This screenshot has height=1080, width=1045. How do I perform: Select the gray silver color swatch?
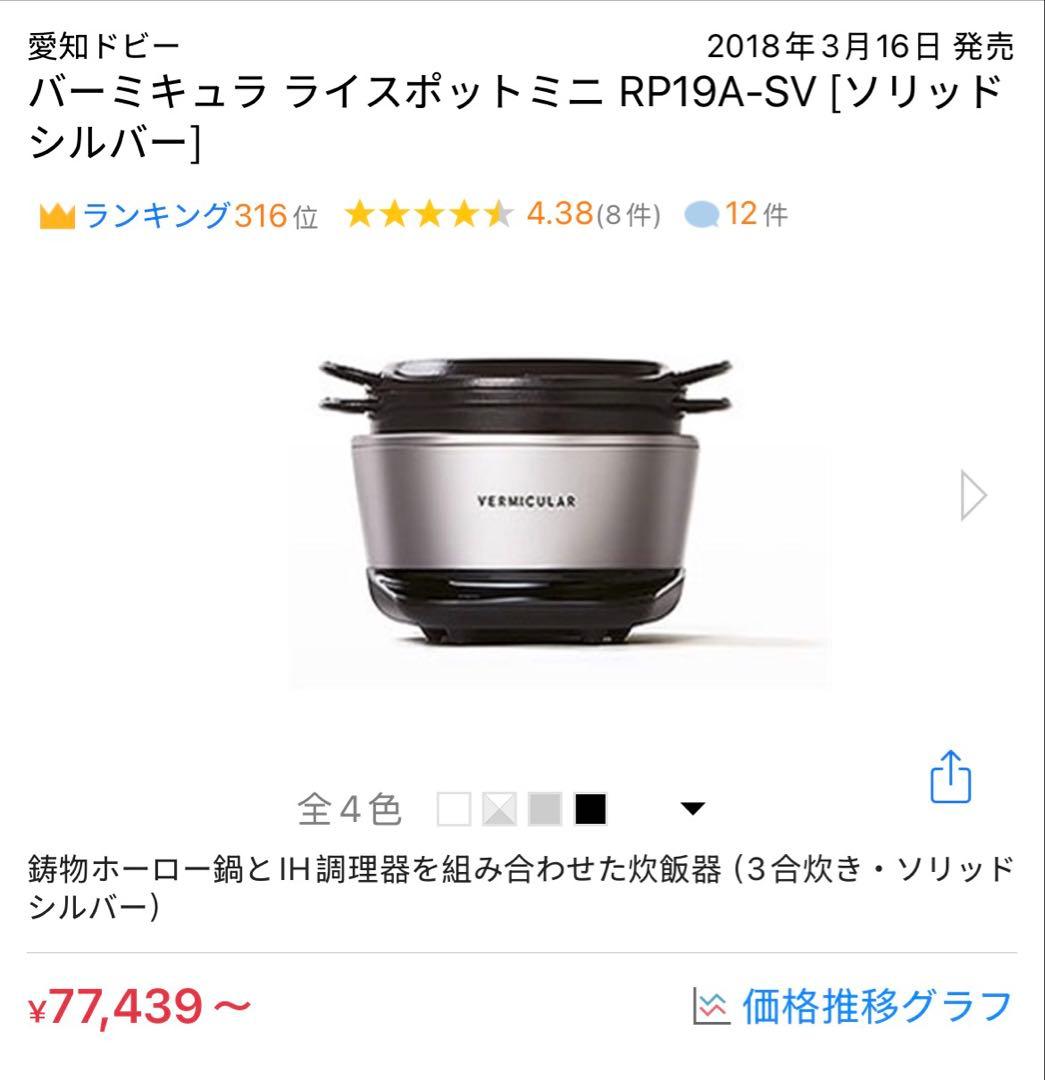[x=545, y=809]
